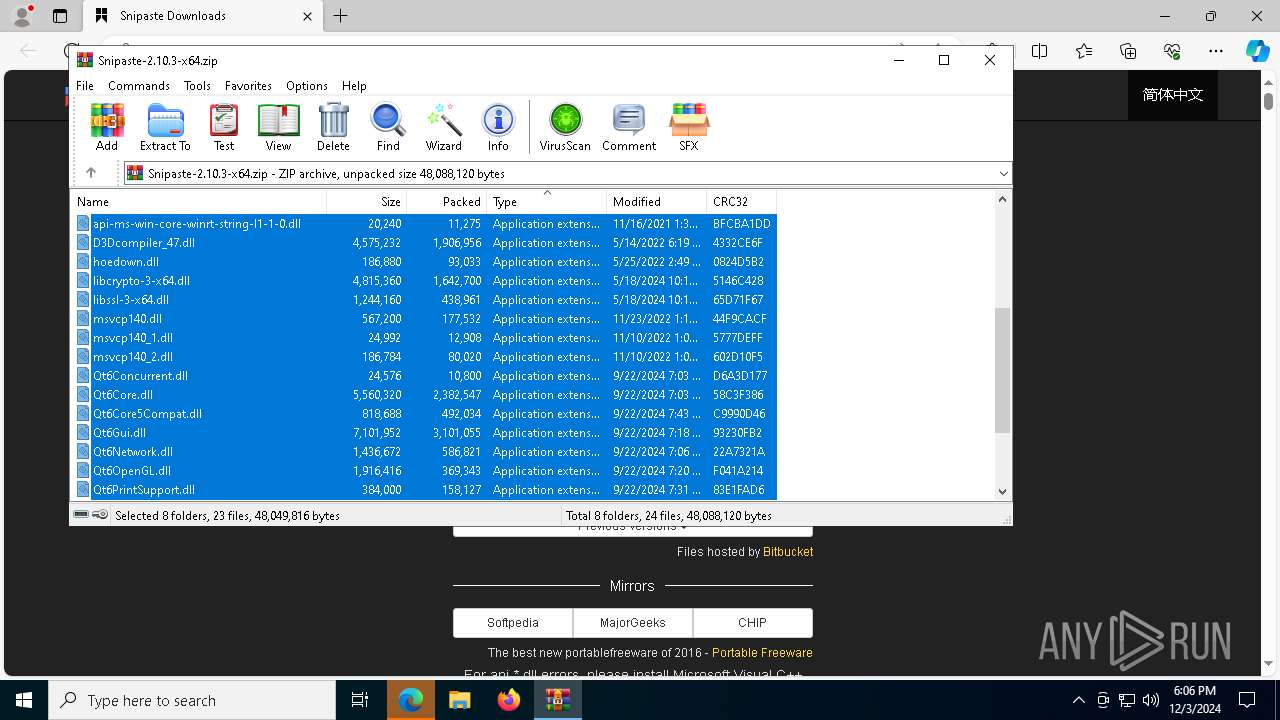1280x720 pixels.
Task: Select Qt6Network.dll file row
Action: pos(424,452)
